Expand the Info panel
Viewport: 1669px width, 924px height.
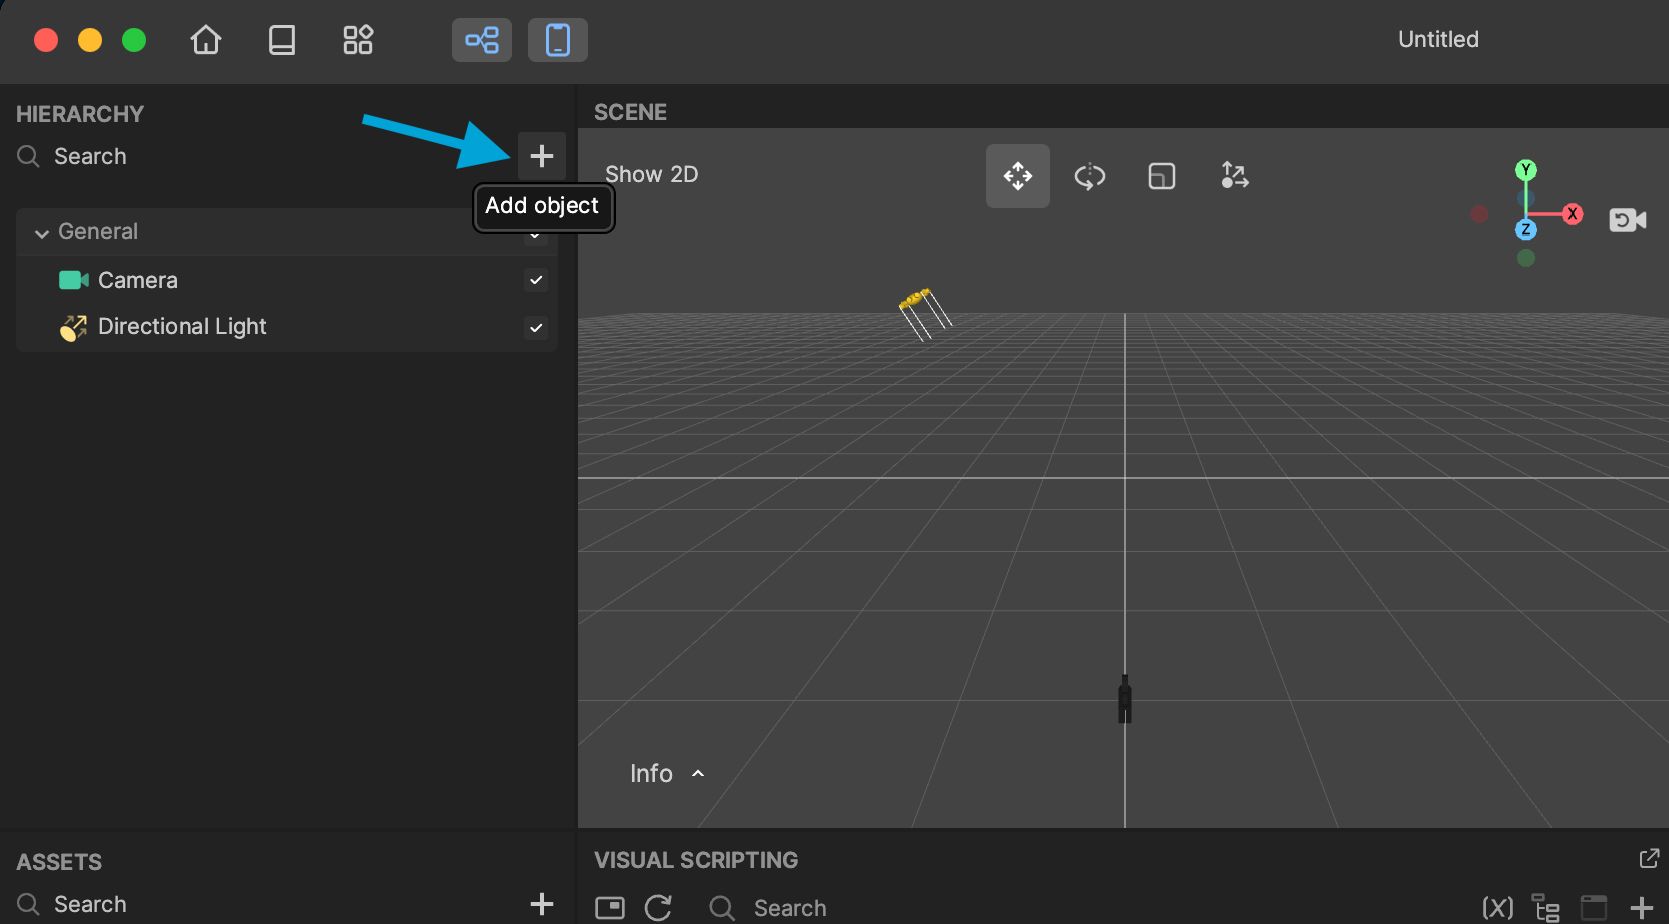(667, 773)
